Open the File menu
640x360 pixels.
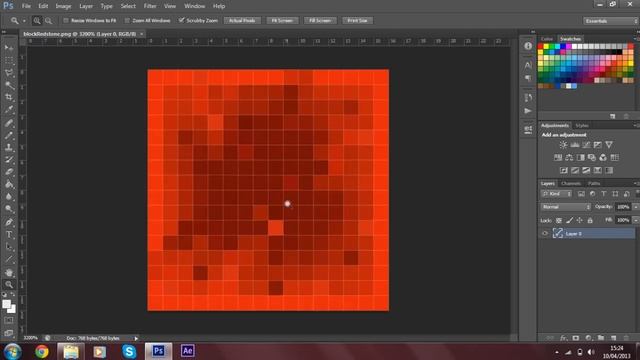click(x=26, y=6)
